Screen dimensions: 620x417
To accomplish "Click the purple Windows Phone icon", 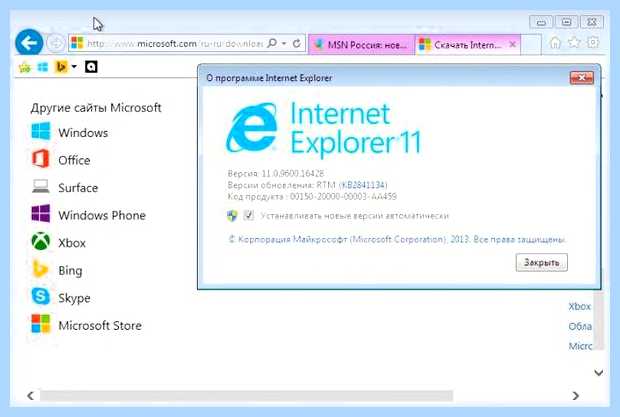I will tap(41, 214).
